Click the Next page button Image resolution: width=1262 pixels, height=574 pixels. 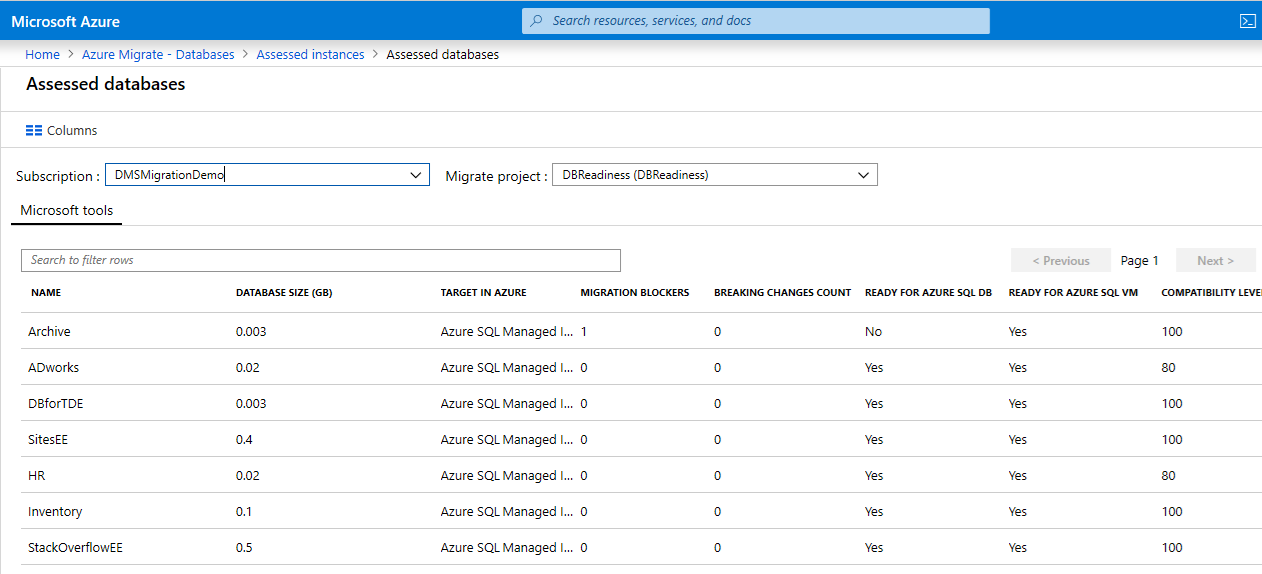(1215, 261)
